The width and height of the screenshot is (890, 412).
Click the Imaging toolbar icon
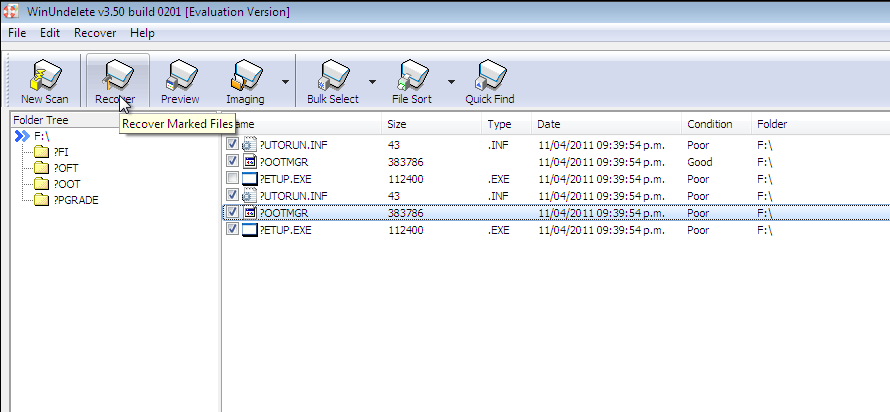coord(245,78)
